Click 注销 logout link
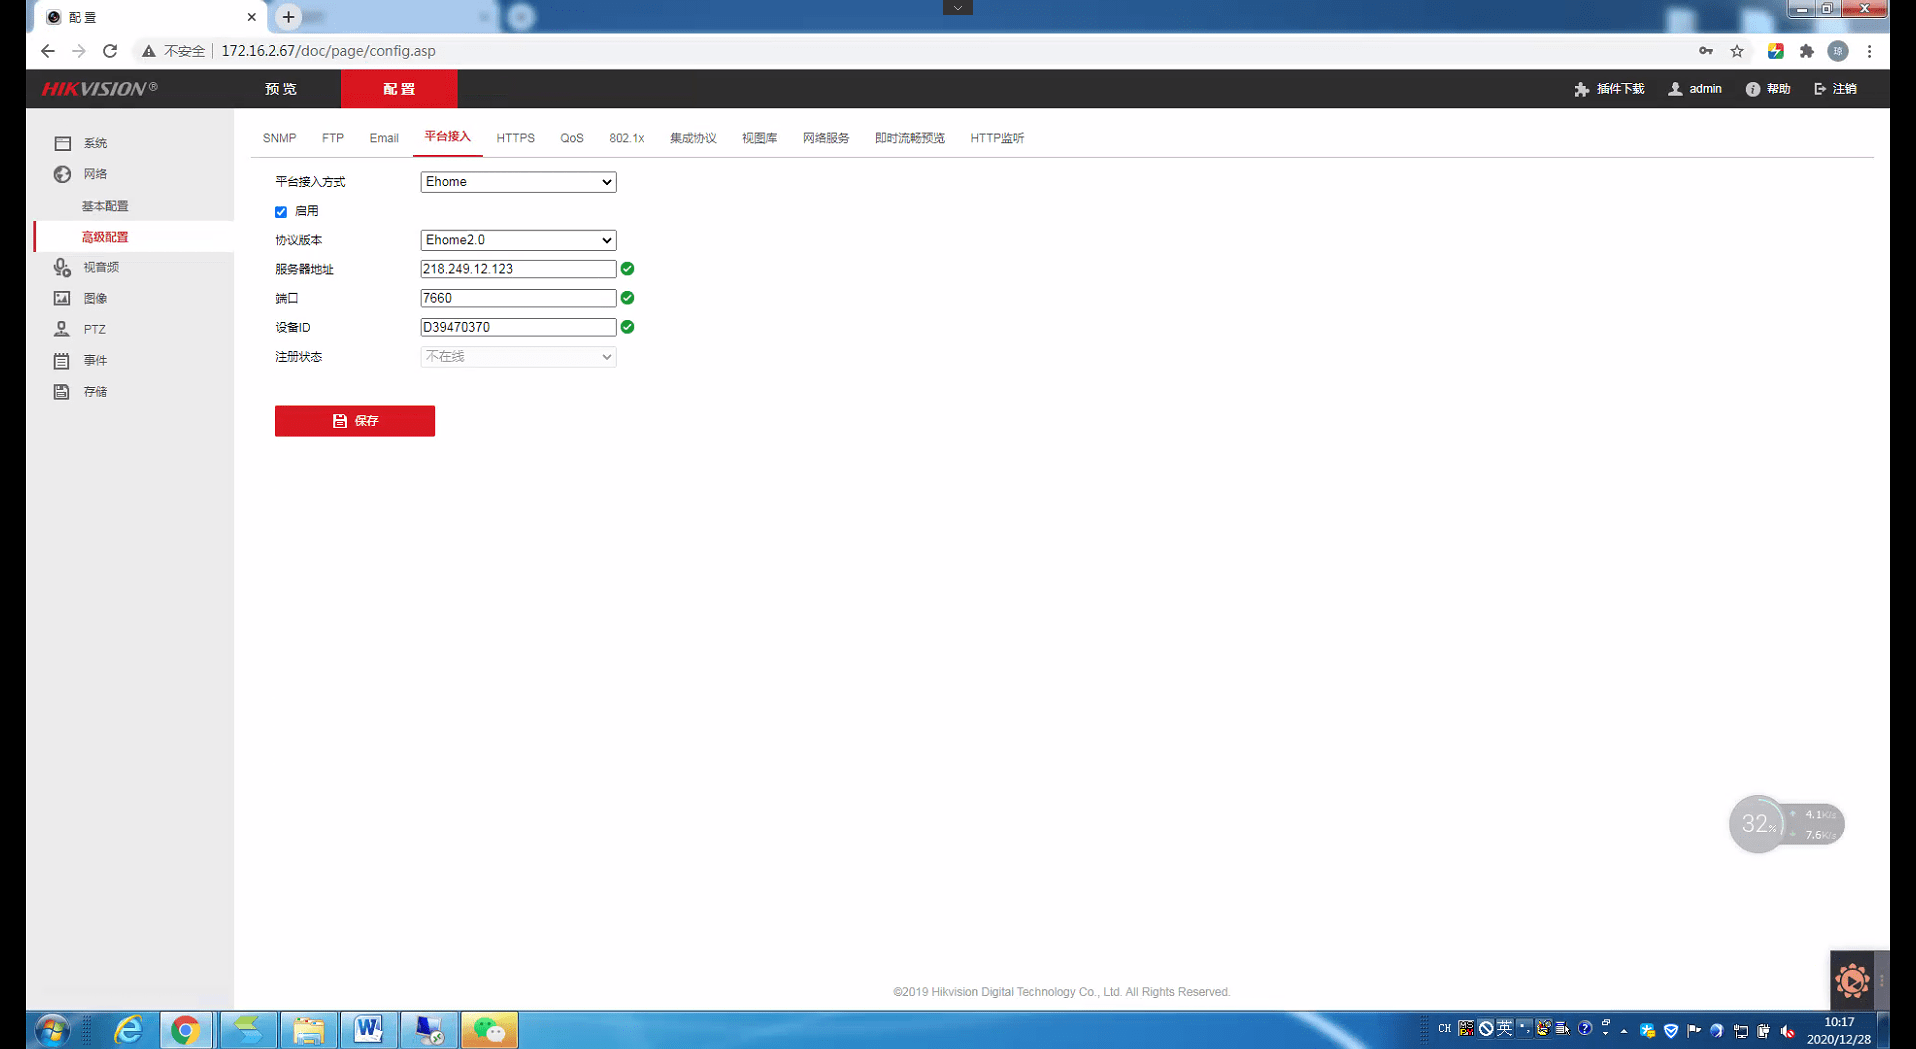1916x1049 pixels. [x=1836, y=89]
